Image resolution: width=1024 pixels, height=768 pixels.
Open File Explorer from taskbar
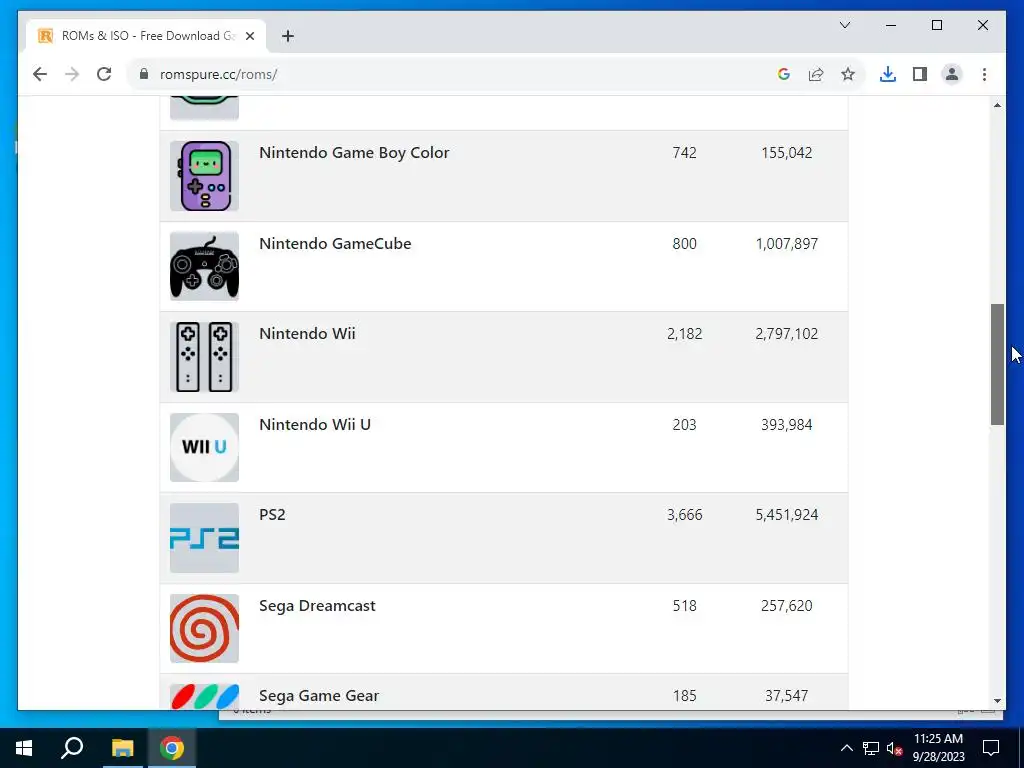coord(122,748)
